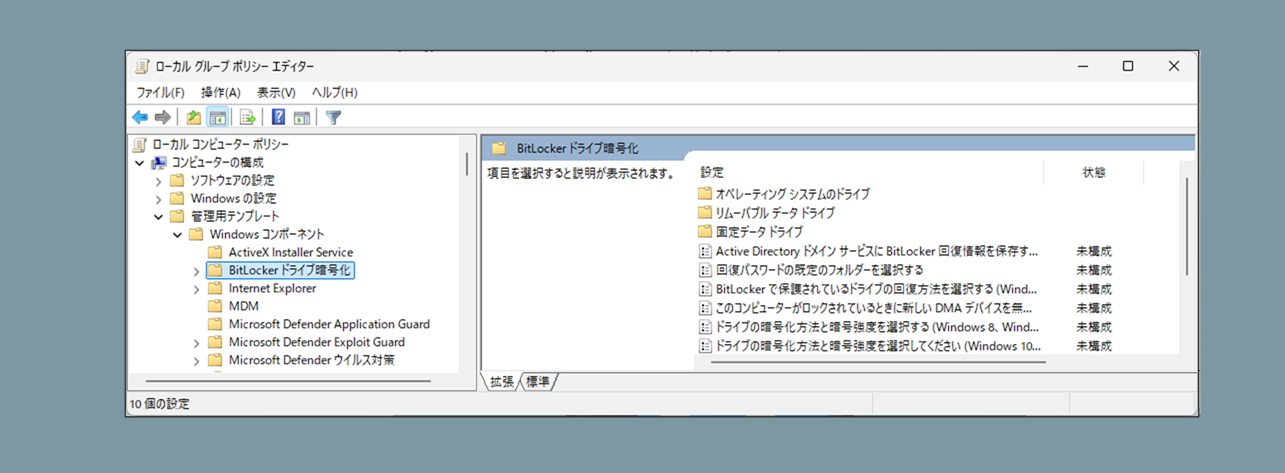Select オペレーティング システムのドライブ in list
Screen dimensions: 1285x473
792,194
